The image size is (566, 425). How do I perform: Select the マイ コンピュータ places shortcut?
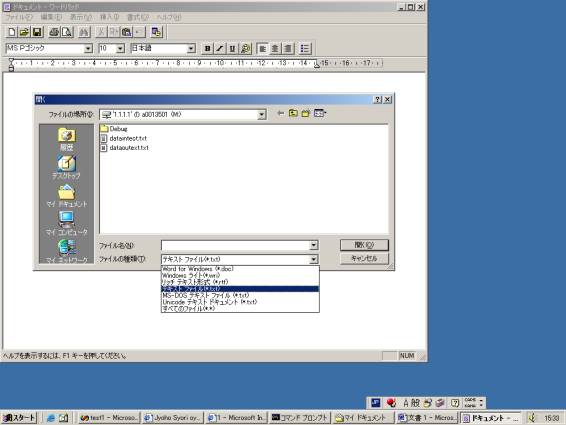(x=66, y=224)
